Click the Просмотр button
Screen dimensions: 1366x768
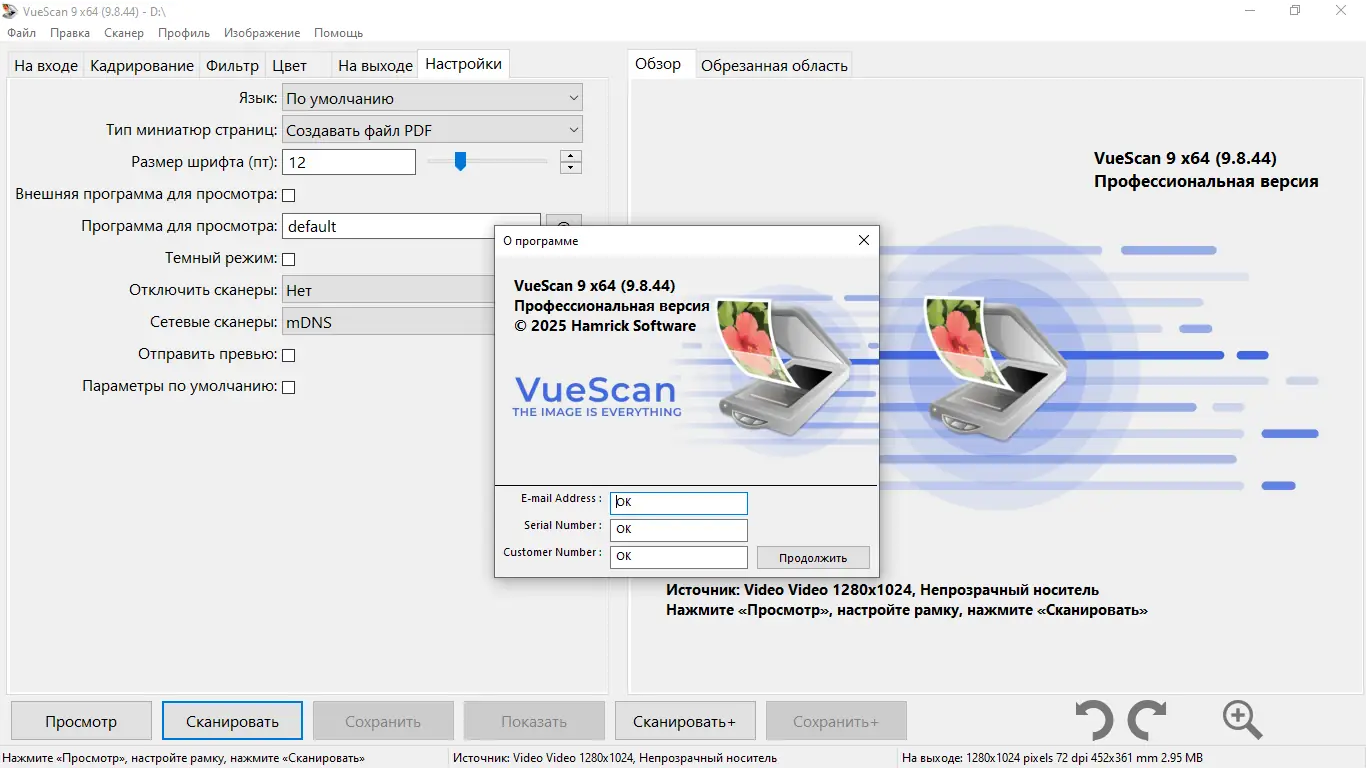81,721
